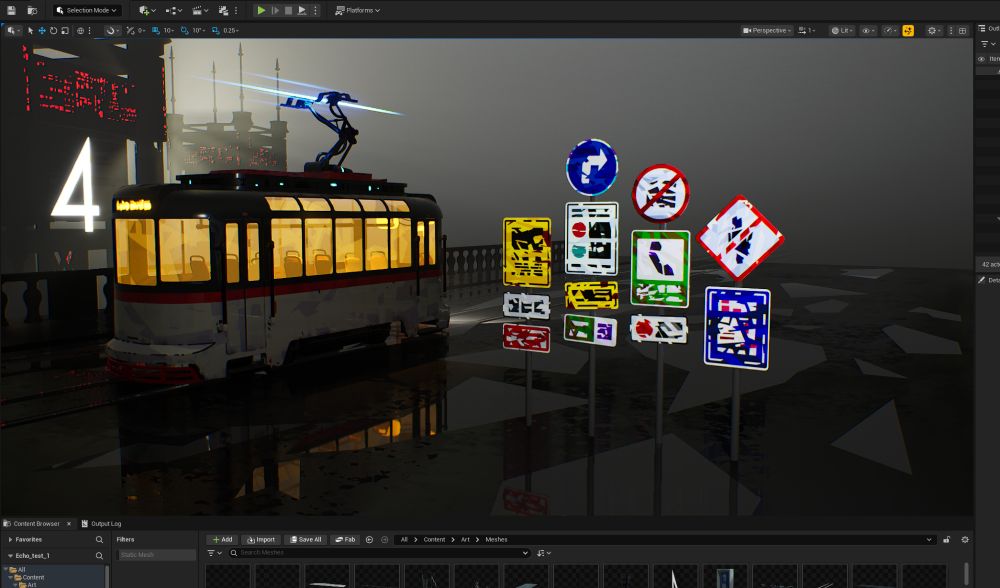This screenshot has height=588, width=1000.
Task: Change rotation snap angle 10°
Action: (198, 31)
